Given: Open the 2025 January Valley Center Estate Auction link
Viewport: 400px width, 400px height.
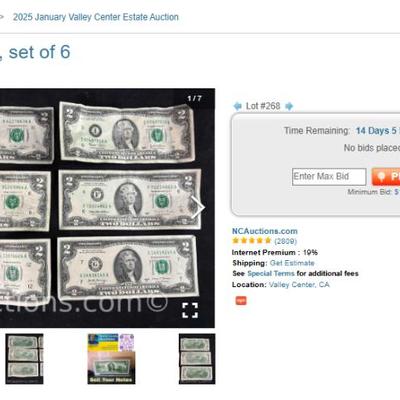Looking at the screenshot, I should pos(96,17).
